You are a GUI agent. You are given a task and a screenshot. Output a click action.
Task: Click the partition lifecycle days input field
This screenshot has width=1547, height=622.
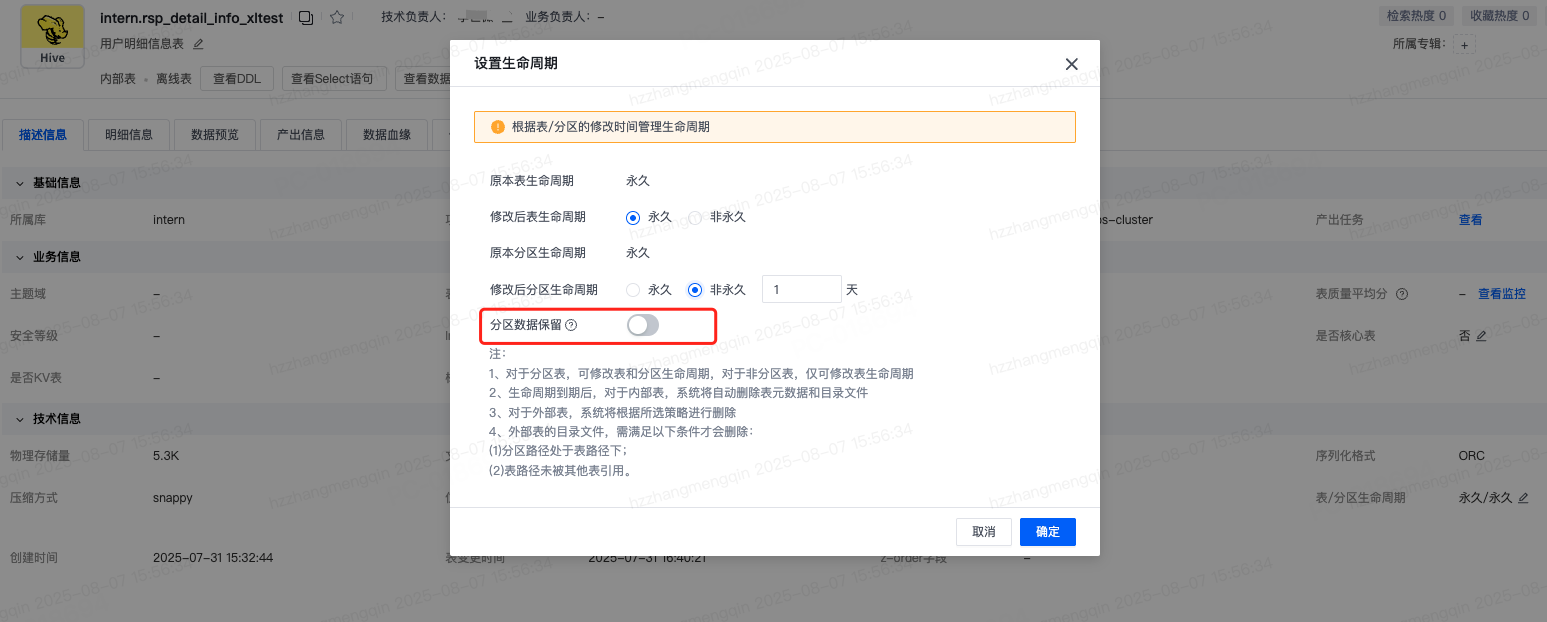[801, 290]
